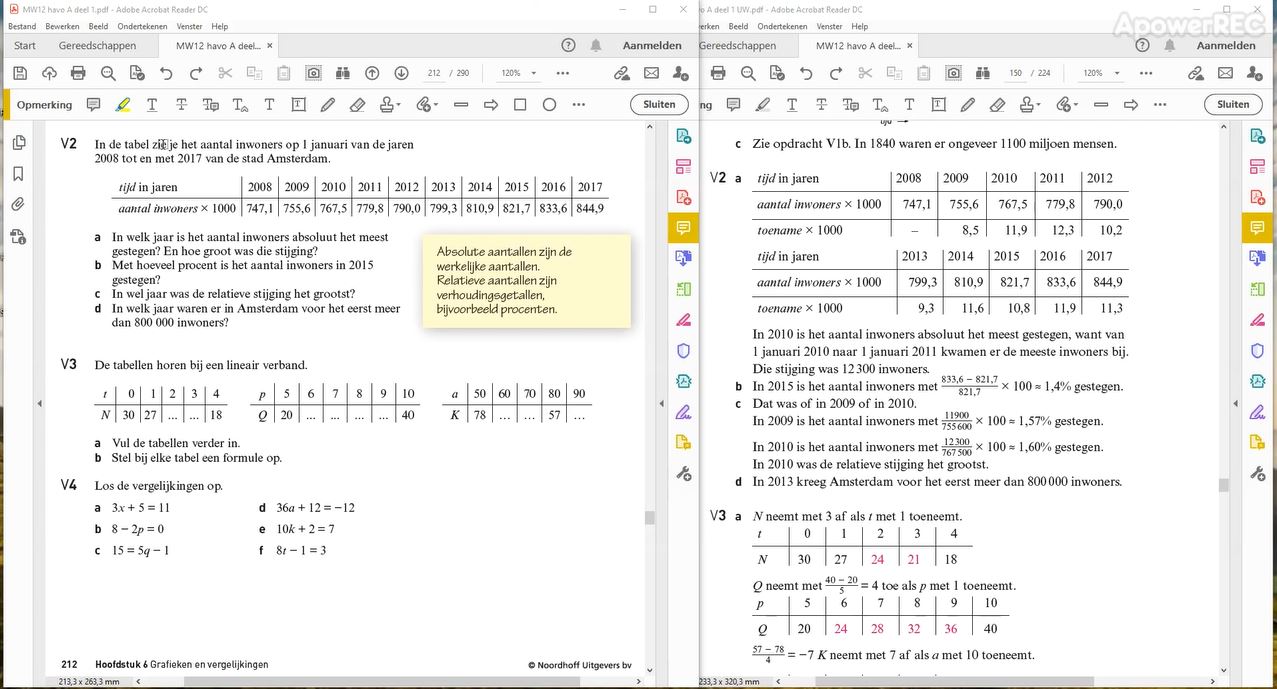The height and width of the screenshot is (689, 1277).
Task: Open help in the left window
Action: (568, 45)
